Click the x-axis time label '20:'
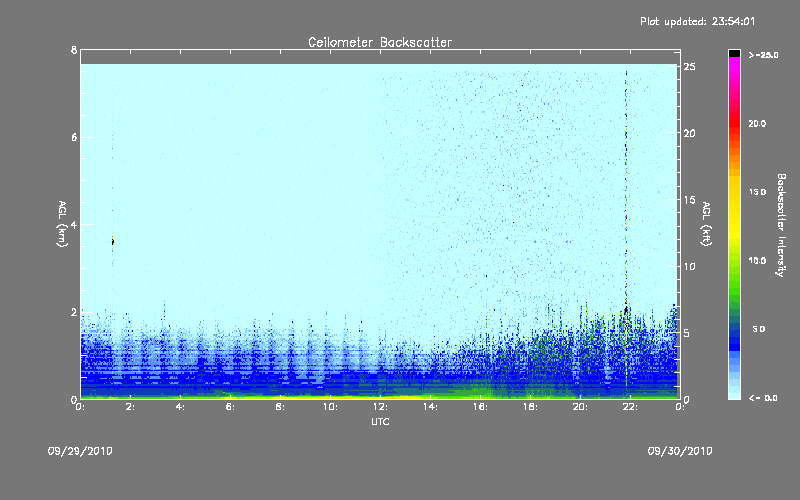Image resolution: width=800 pixels, height=500 pixels. coord(580,407)
